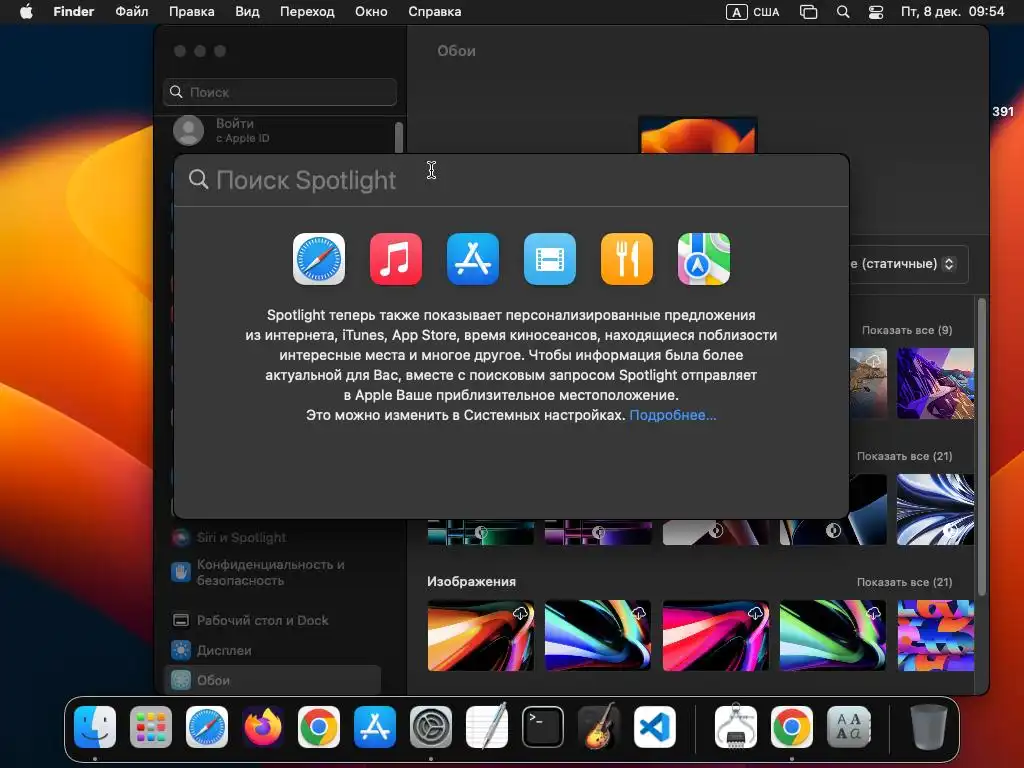Open first Google Chrome icon in Dock

pyautogui.click(x=319, y=727)
